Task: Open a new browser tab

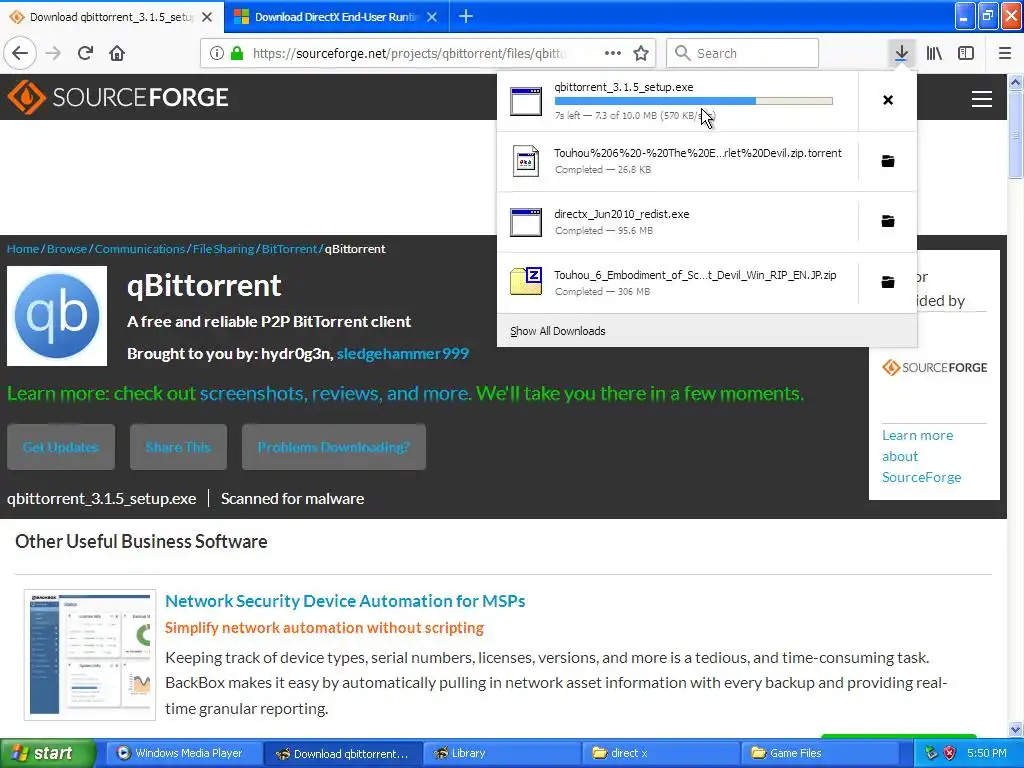Action: [466, 16]
